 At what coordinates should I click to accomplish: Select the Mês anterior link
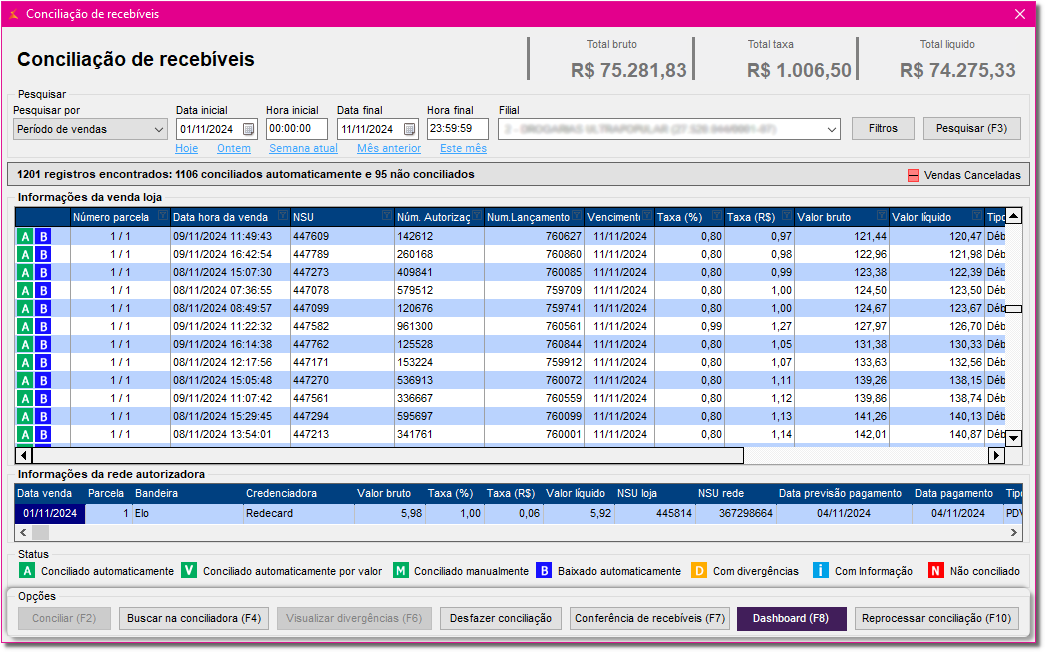coord(389,148)
